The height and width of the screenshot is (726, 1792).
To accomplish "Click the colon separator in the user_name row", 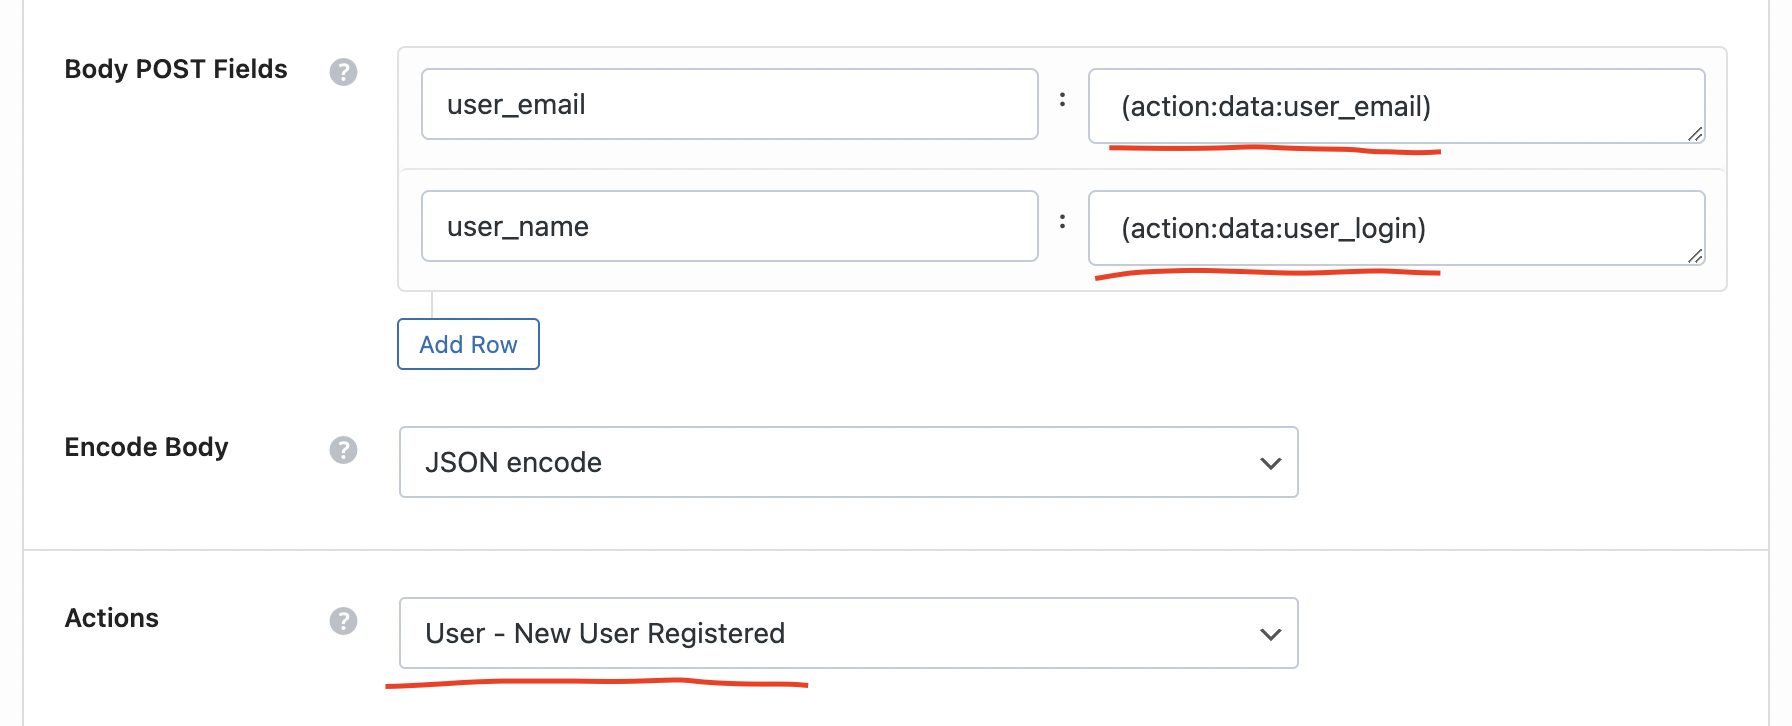I will coord(1062,221).
